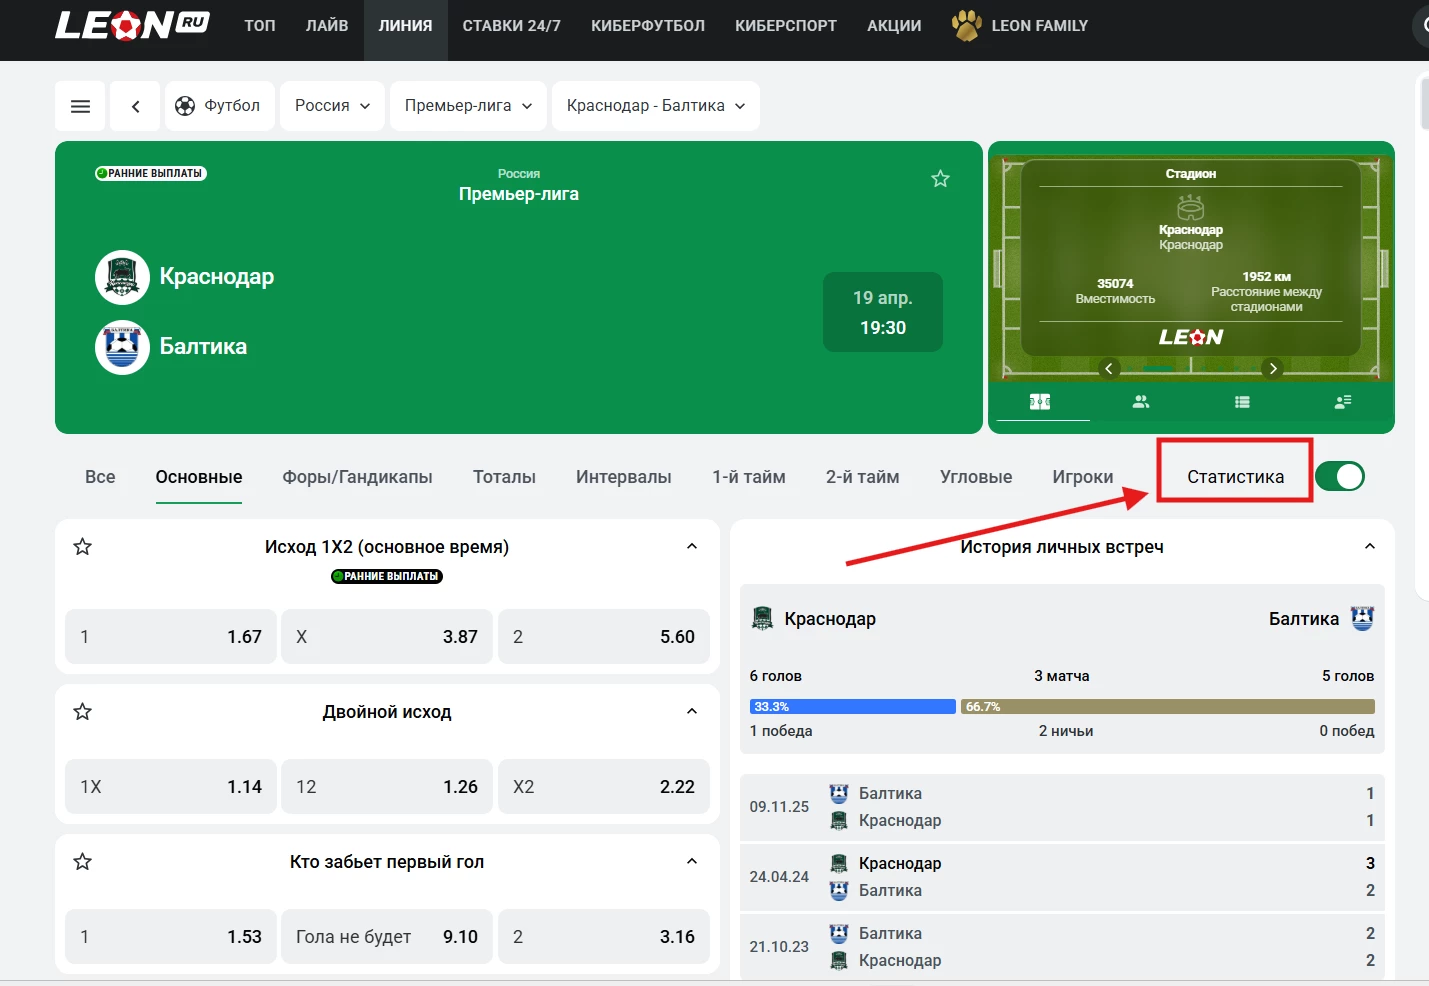Switch to the Тоталы tab
Screen dimensions: 1429x986
[504, 477]
